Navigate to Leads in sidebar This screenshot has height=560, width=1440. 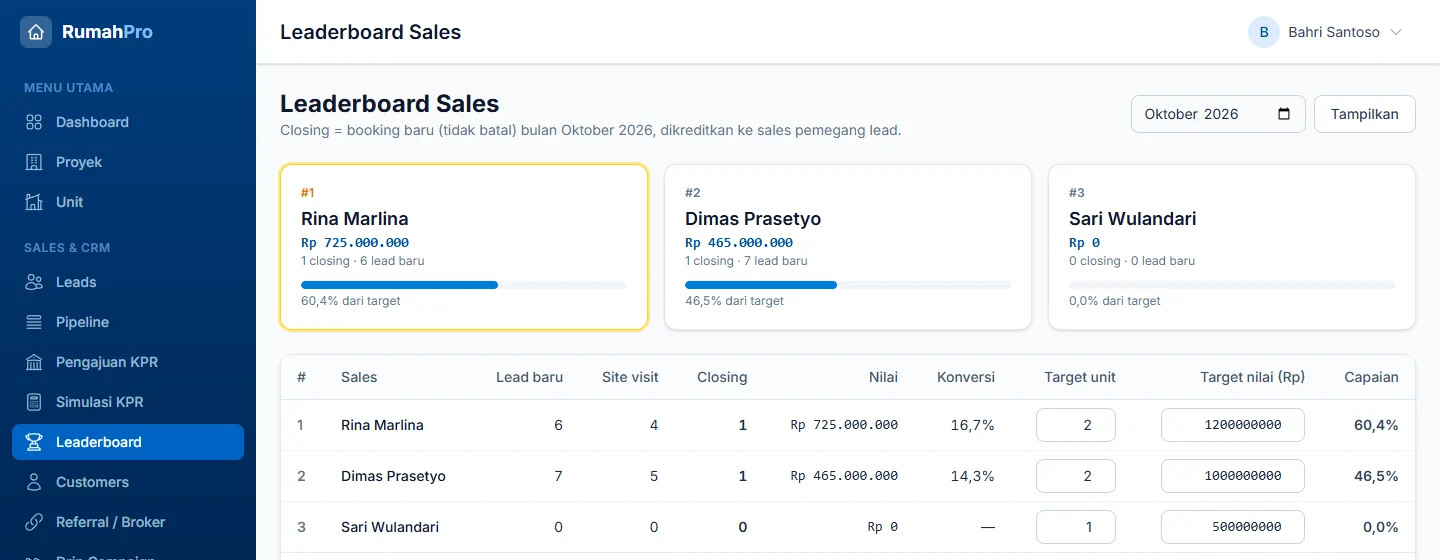pos(128,282)
